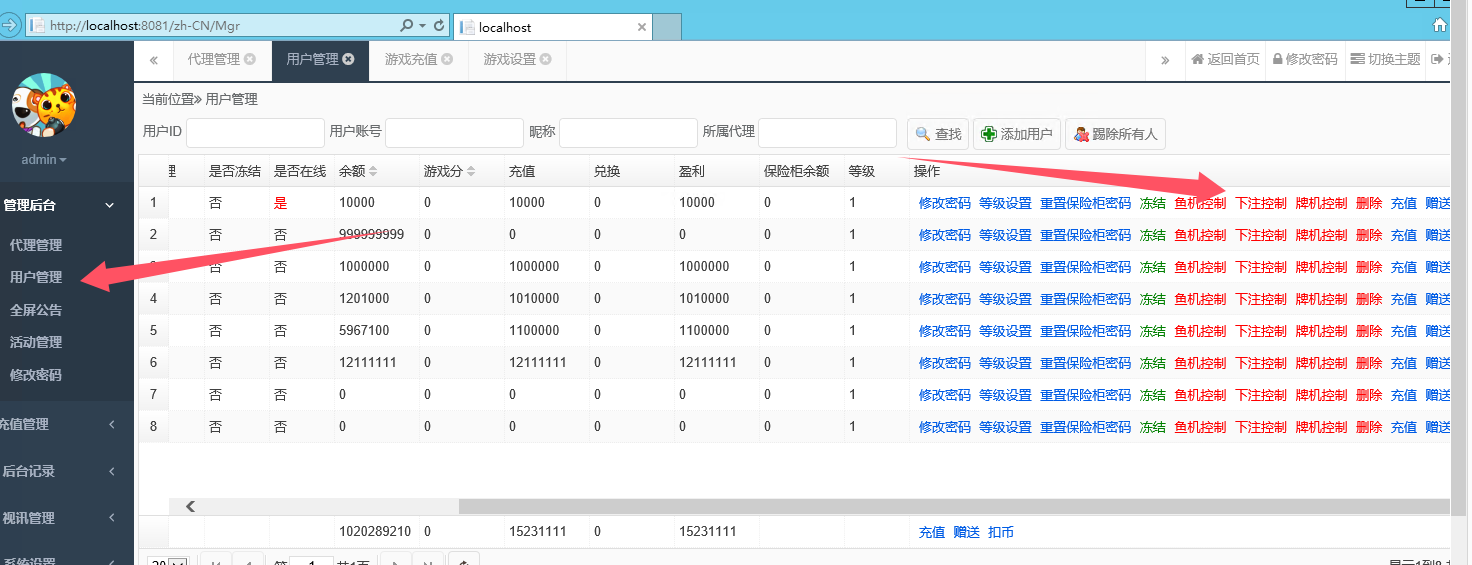Click the 踢除所有人 kick all button

pyautogui.click(x=1115, y=134)
